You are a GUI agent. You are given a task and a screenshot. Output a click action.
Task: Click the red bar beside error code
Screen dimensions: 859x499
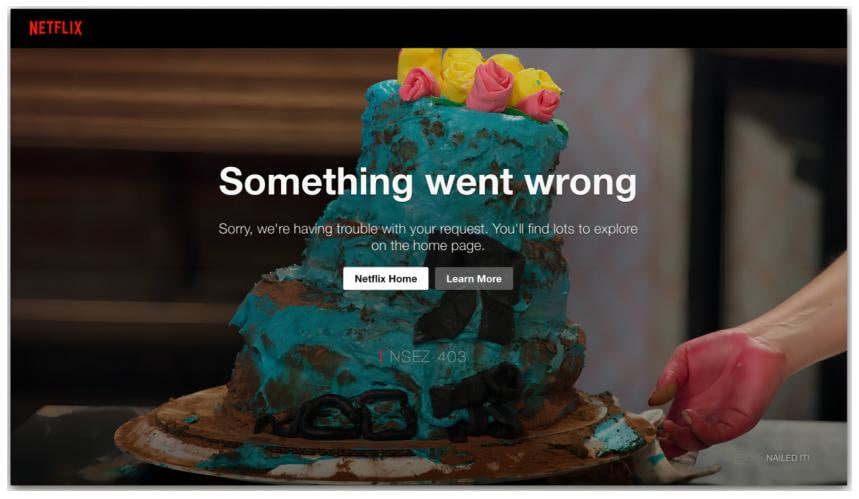click(381, 357)
